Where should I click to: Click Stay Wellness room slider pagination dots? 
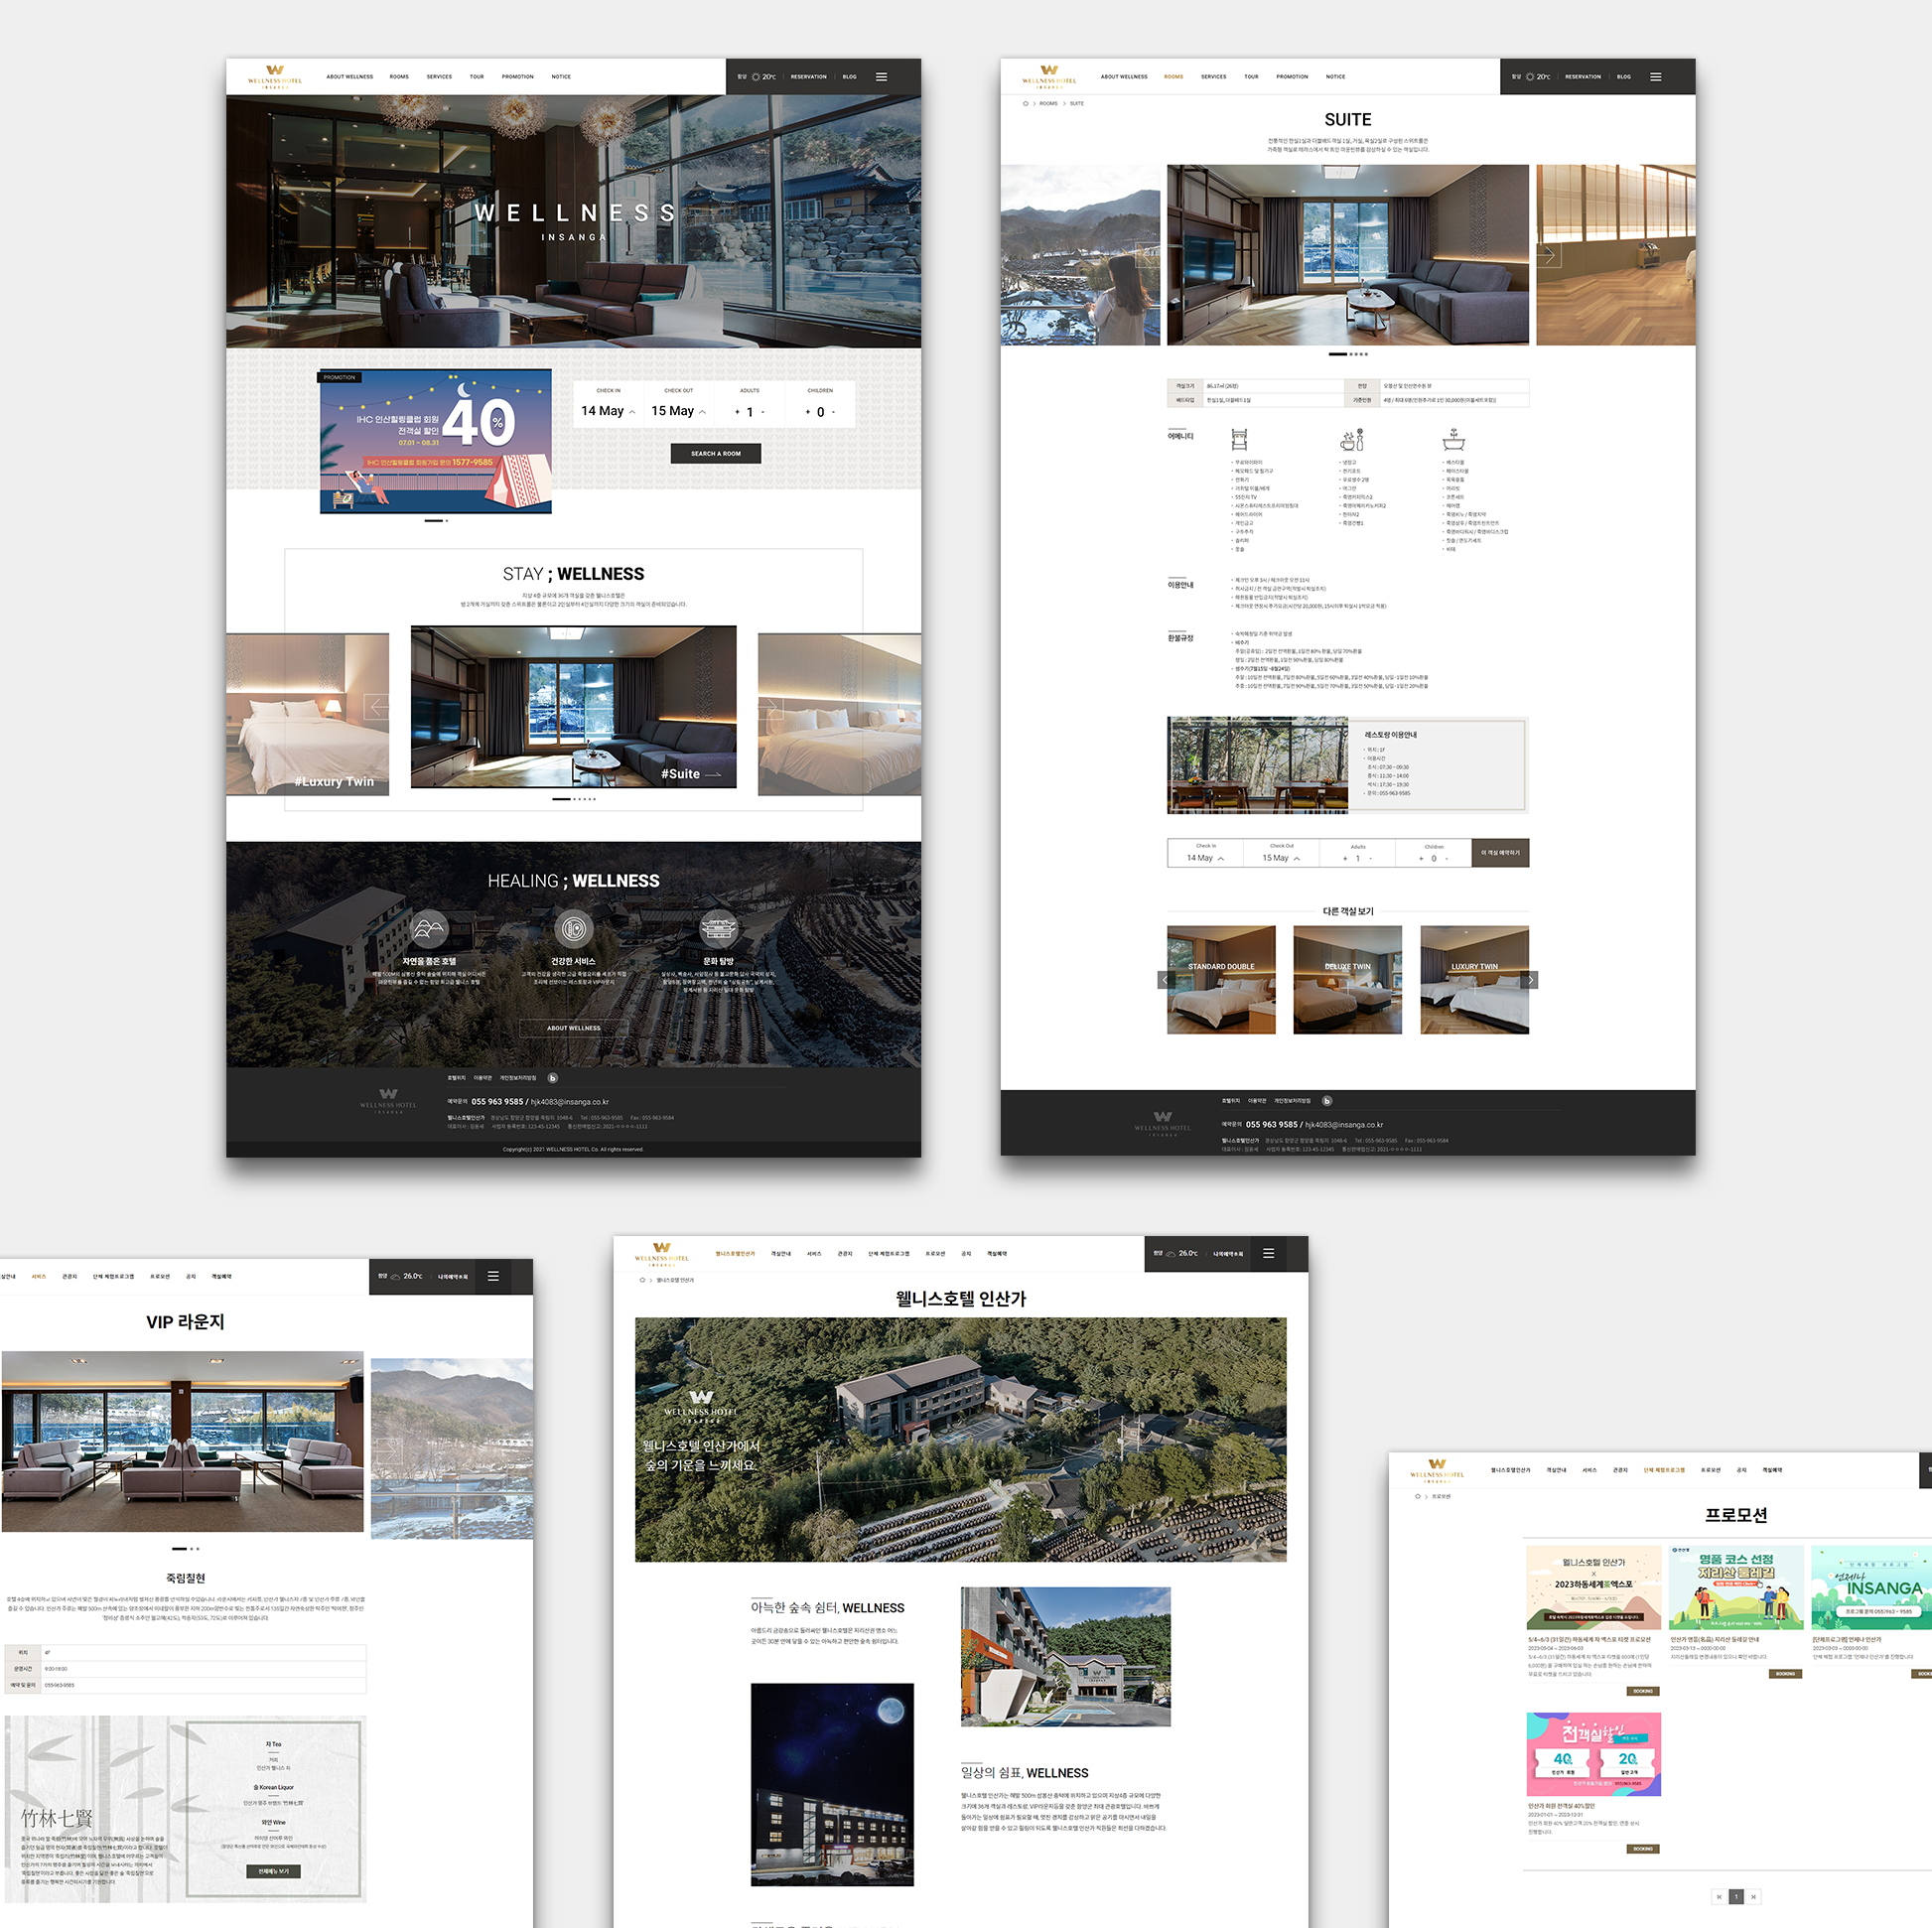(574, 799)
